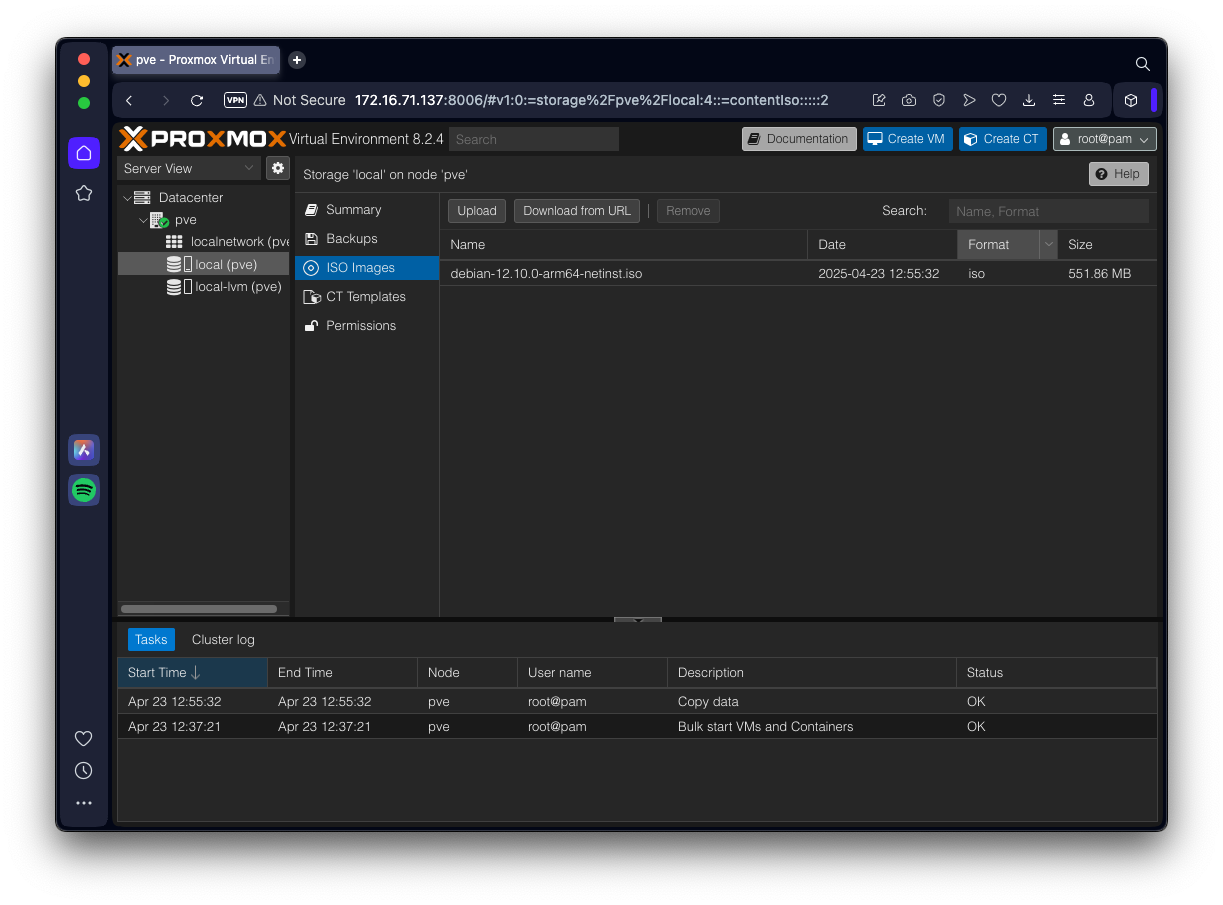Open the Server View dropdown
Image resolution: width=1223 pixels, height=905 pixels.
tap(189, 168)
